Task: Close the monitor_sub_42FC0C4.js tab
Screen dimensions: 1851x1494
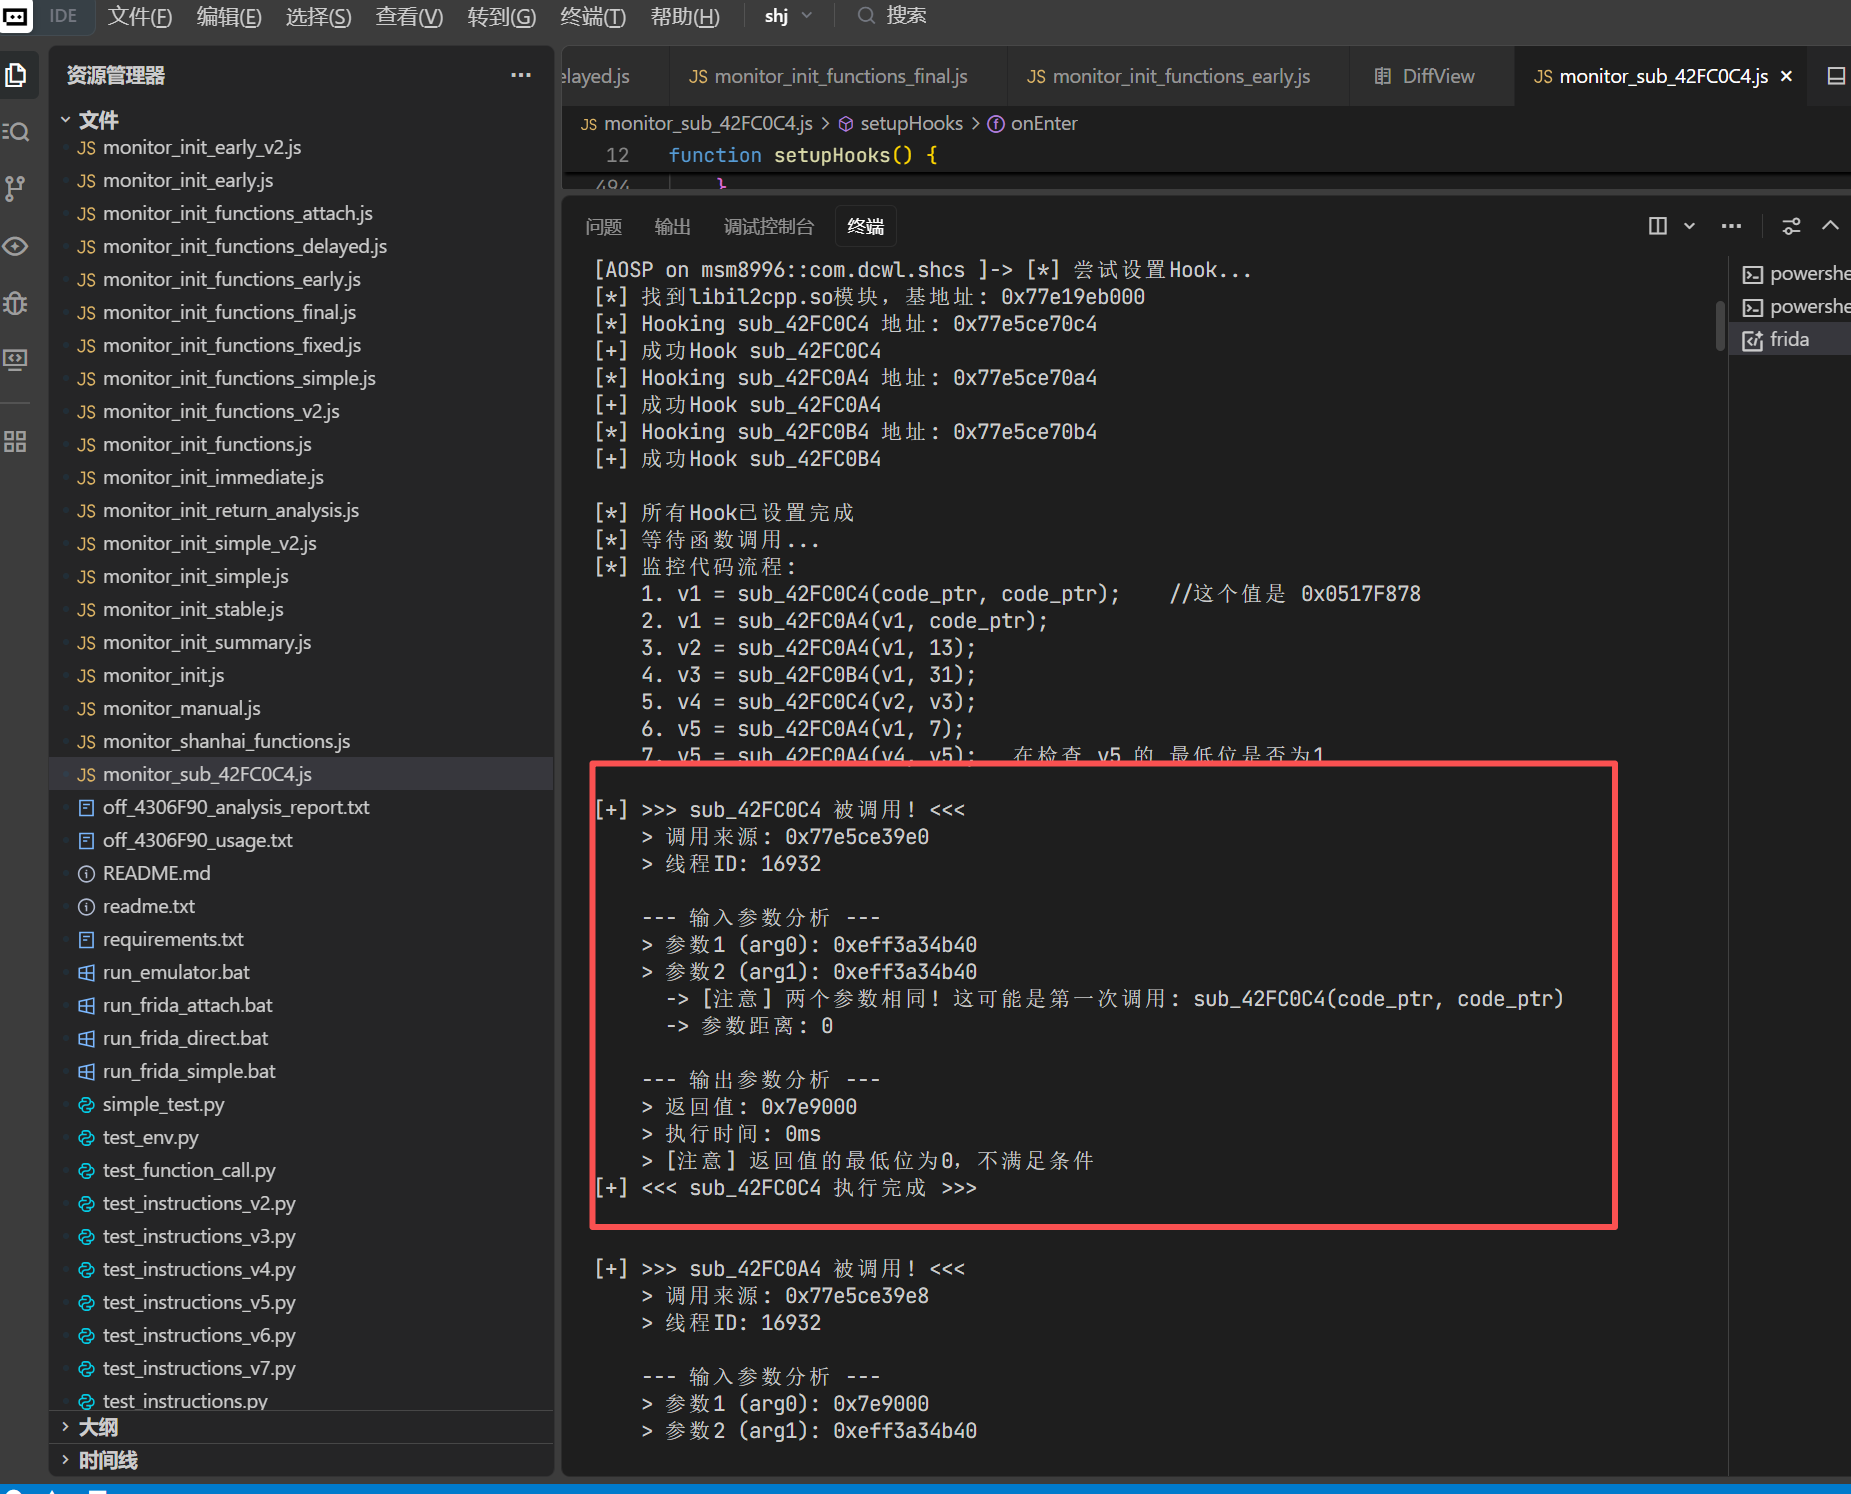Action: (1786, 76)
